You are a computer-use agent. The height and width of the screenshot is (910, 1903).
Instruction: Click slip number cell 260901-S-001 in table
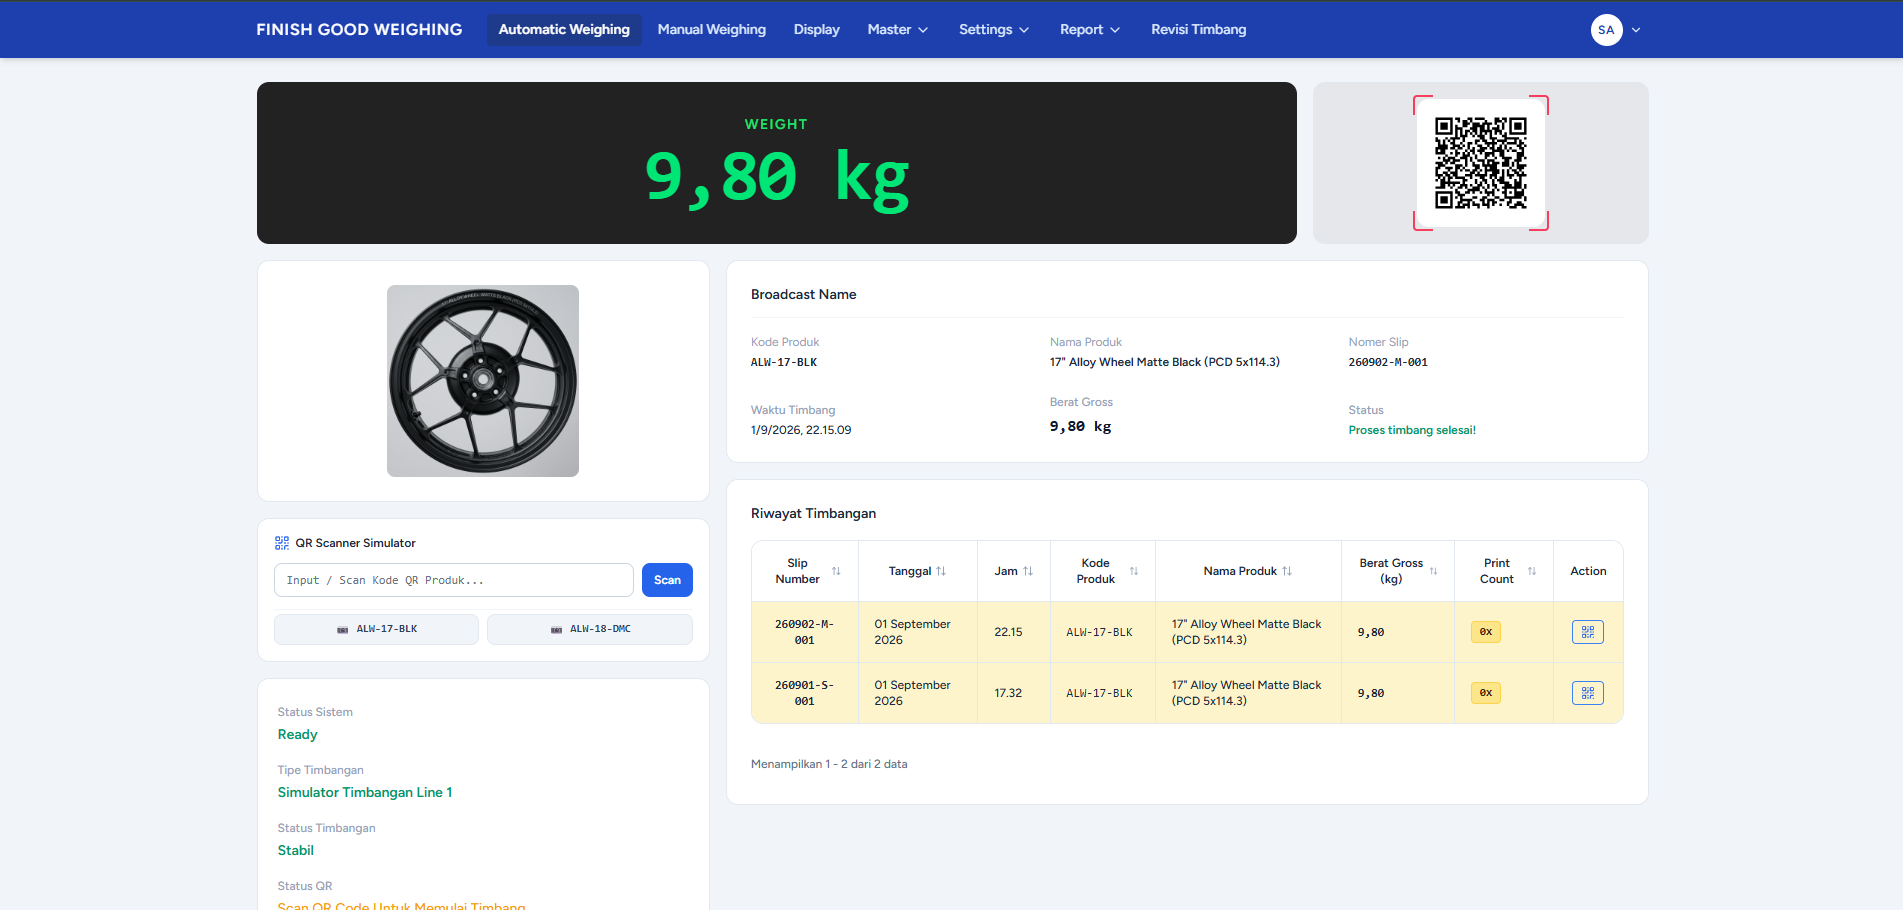(804, 693)
